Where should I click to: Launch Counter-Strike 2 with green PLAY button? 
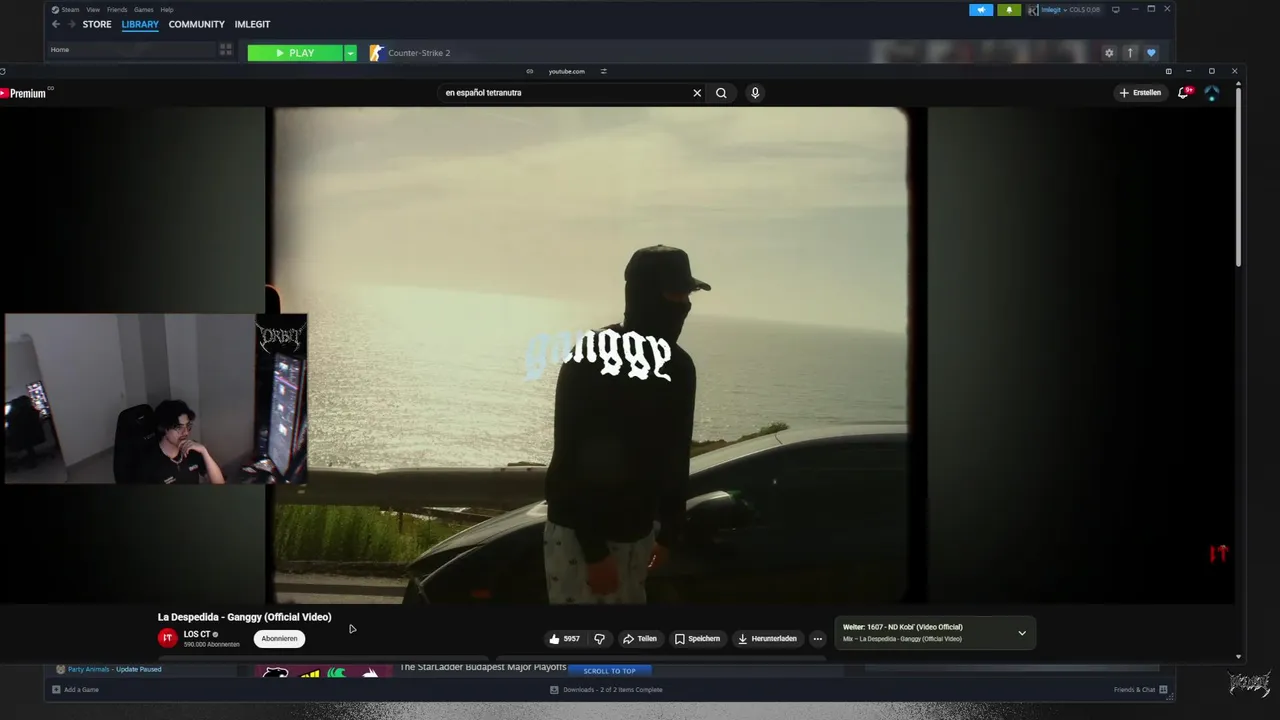[295, 53]
